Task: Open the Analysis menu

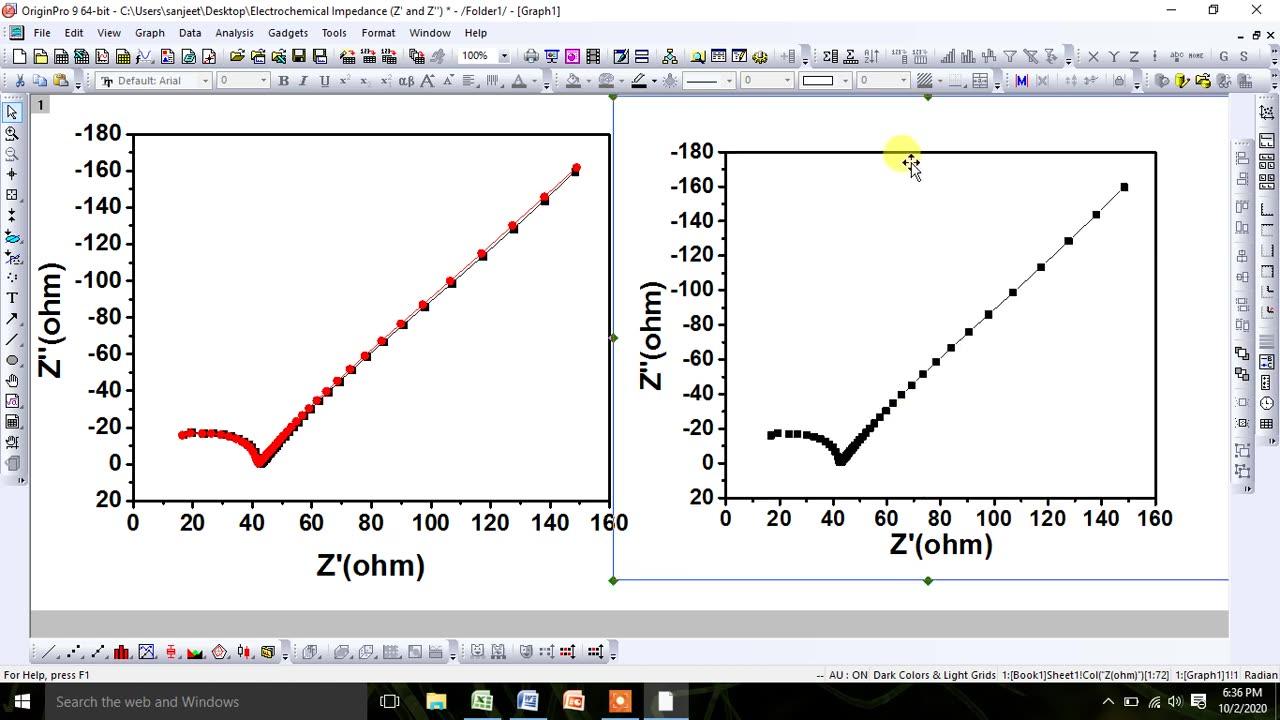Action: 234,32
